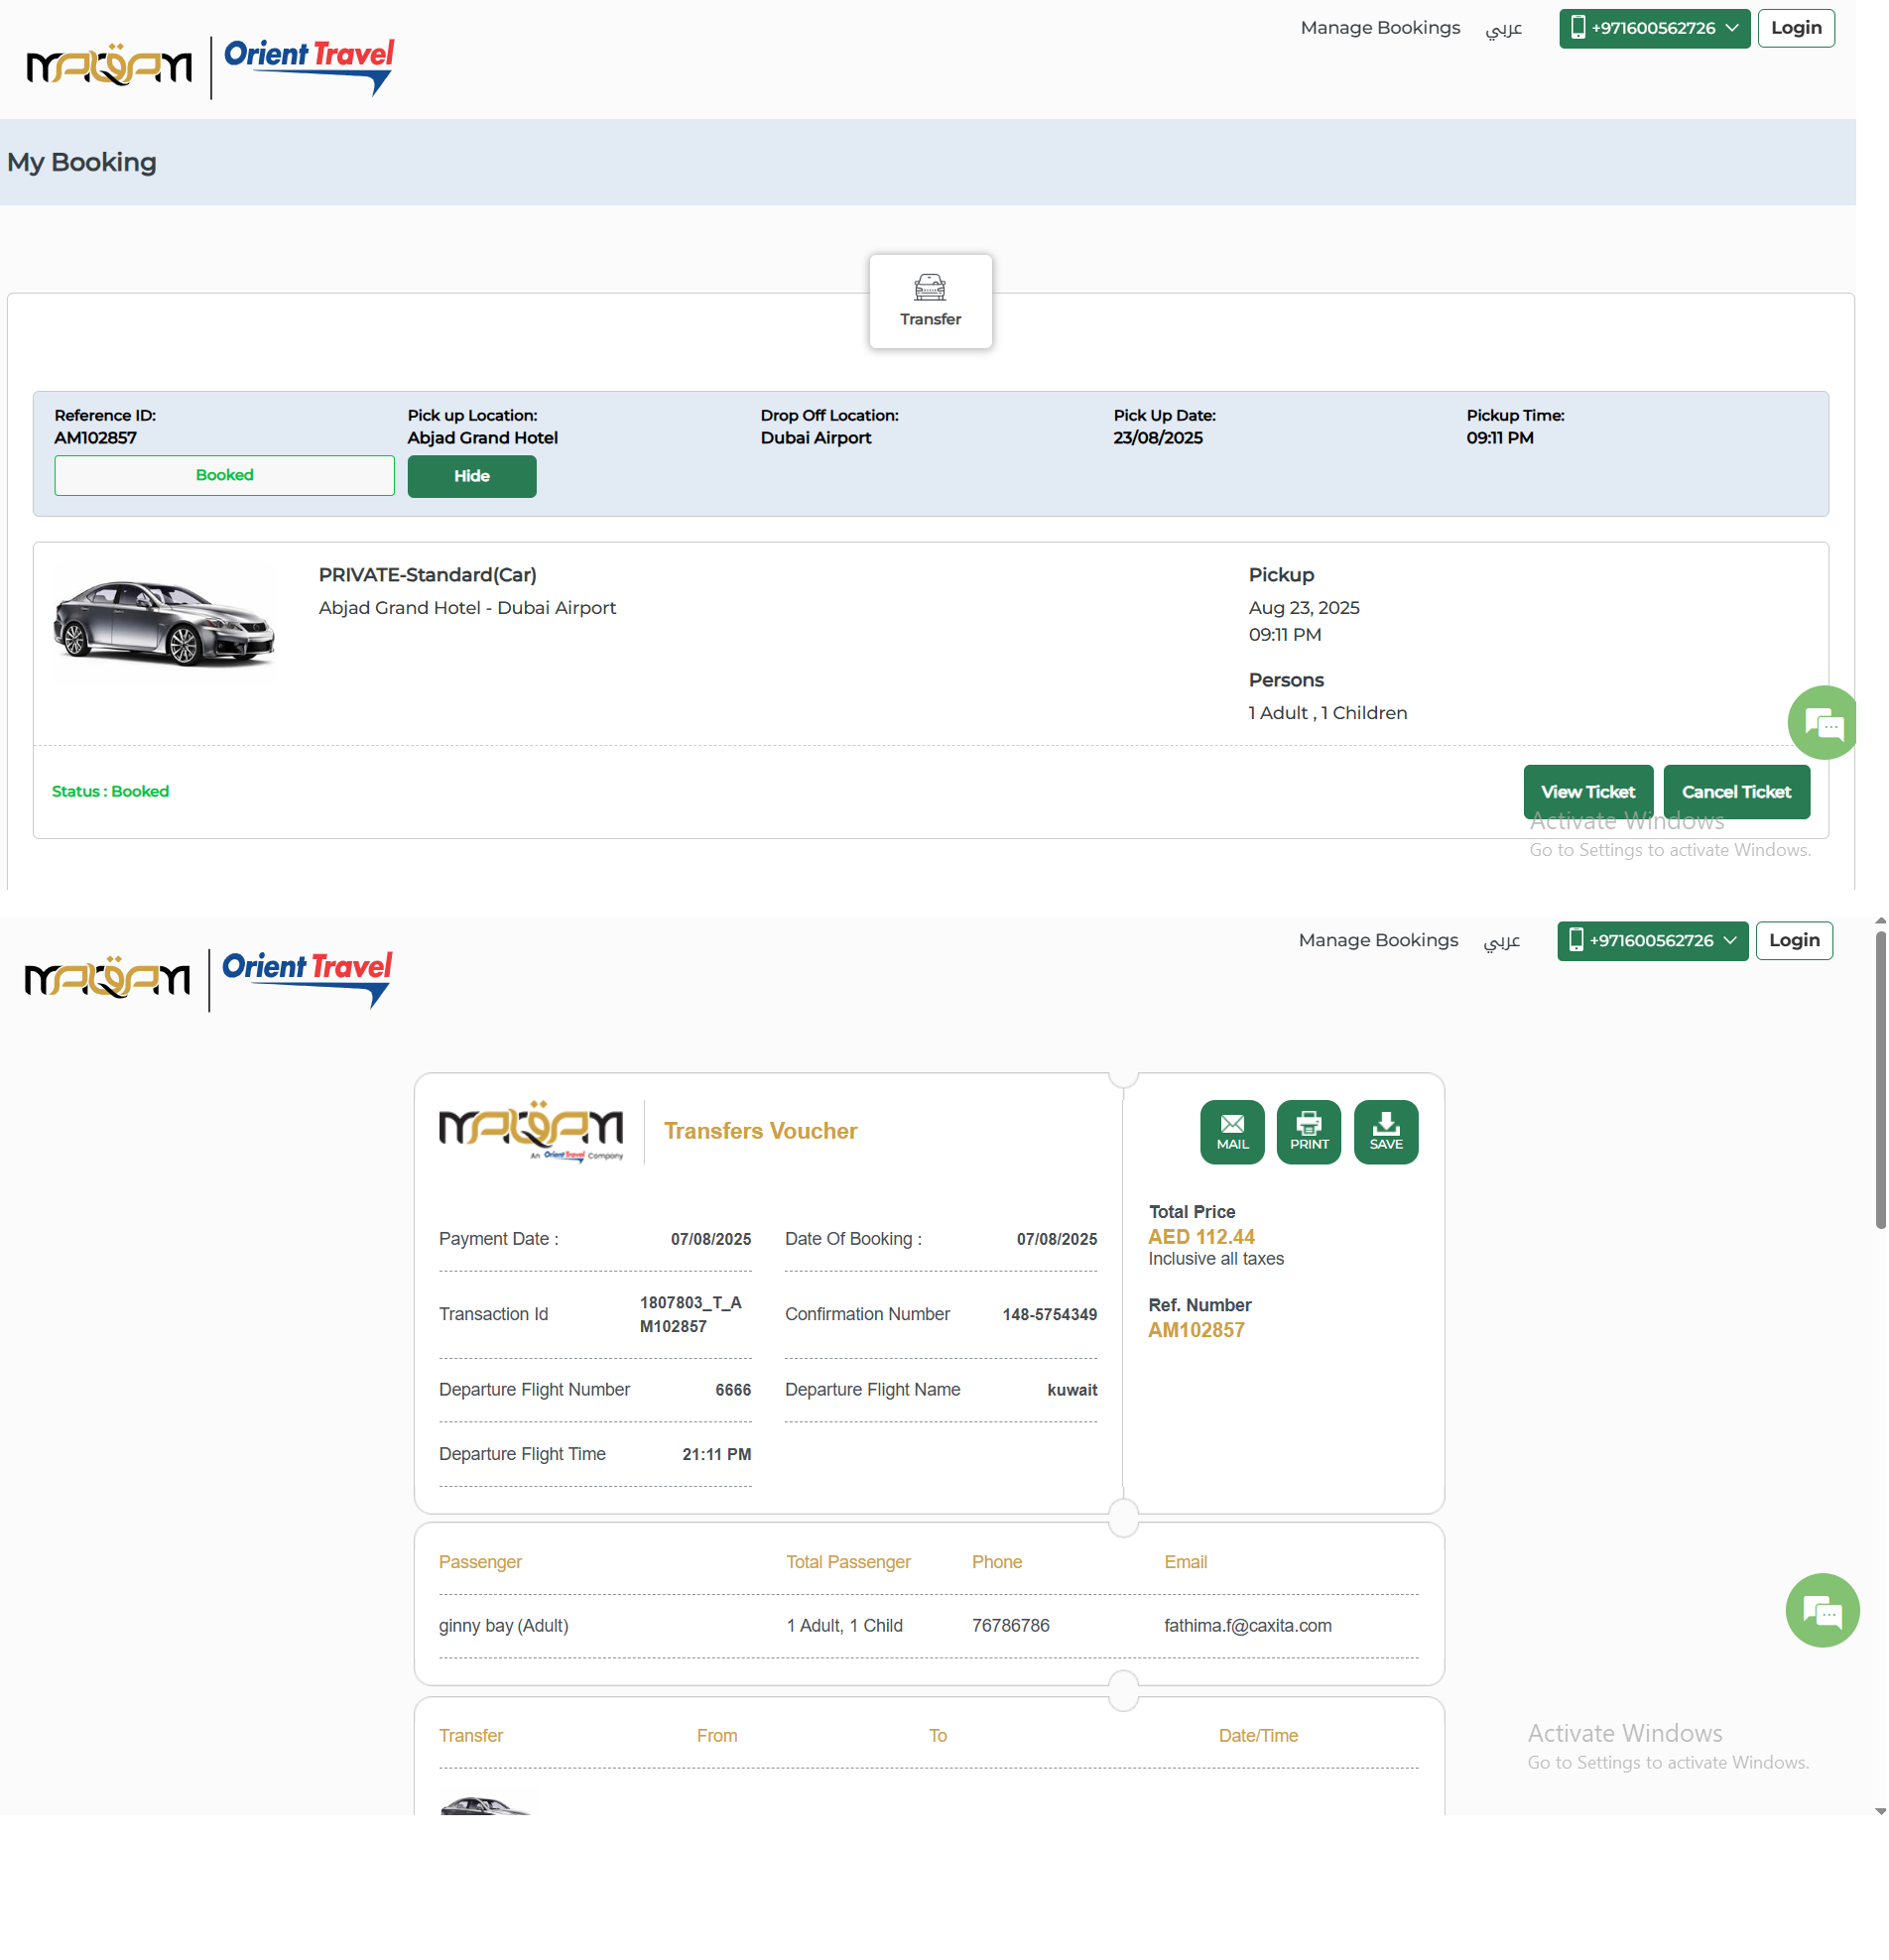Screen dimensions: 1889x1960
Task: Open the lower green chat bubble icon
Action: coord(1821,1610)
